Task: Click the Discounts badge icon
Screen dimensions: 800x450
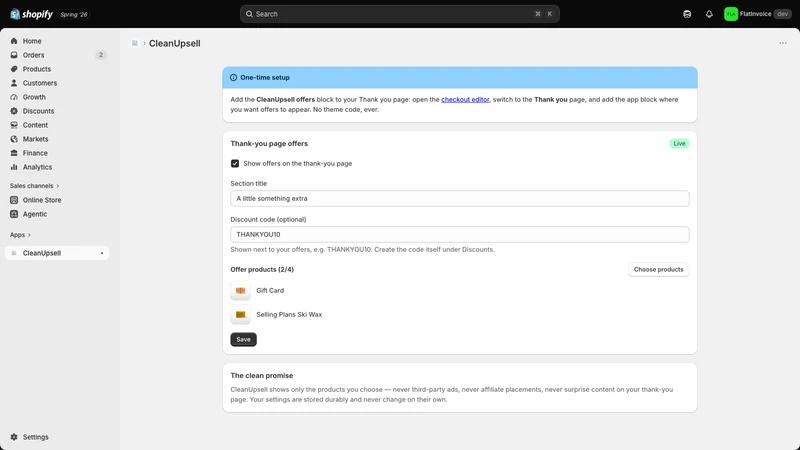Action: click(14, 111)
